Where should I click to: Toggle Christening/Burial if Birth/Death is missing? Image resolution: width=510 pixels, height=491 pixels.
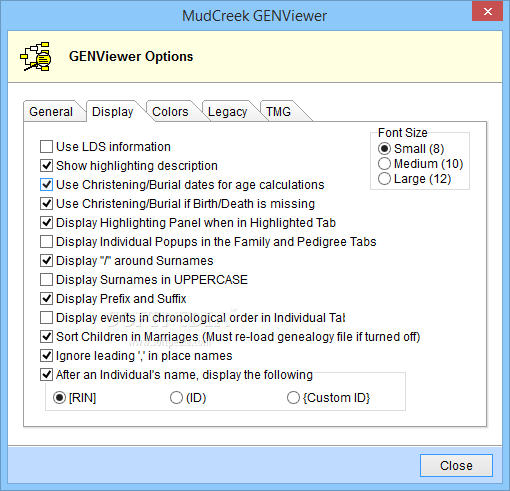[x=46, y=204]
